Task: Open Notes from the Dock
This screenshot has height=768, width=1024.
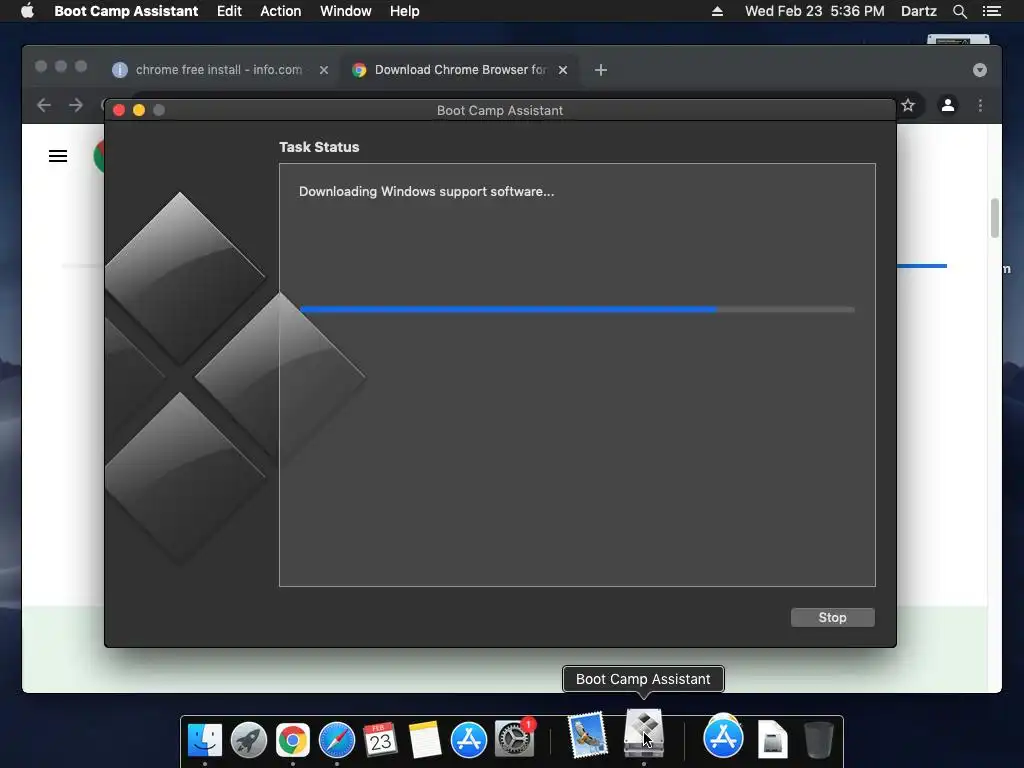Action: point(424,740)
